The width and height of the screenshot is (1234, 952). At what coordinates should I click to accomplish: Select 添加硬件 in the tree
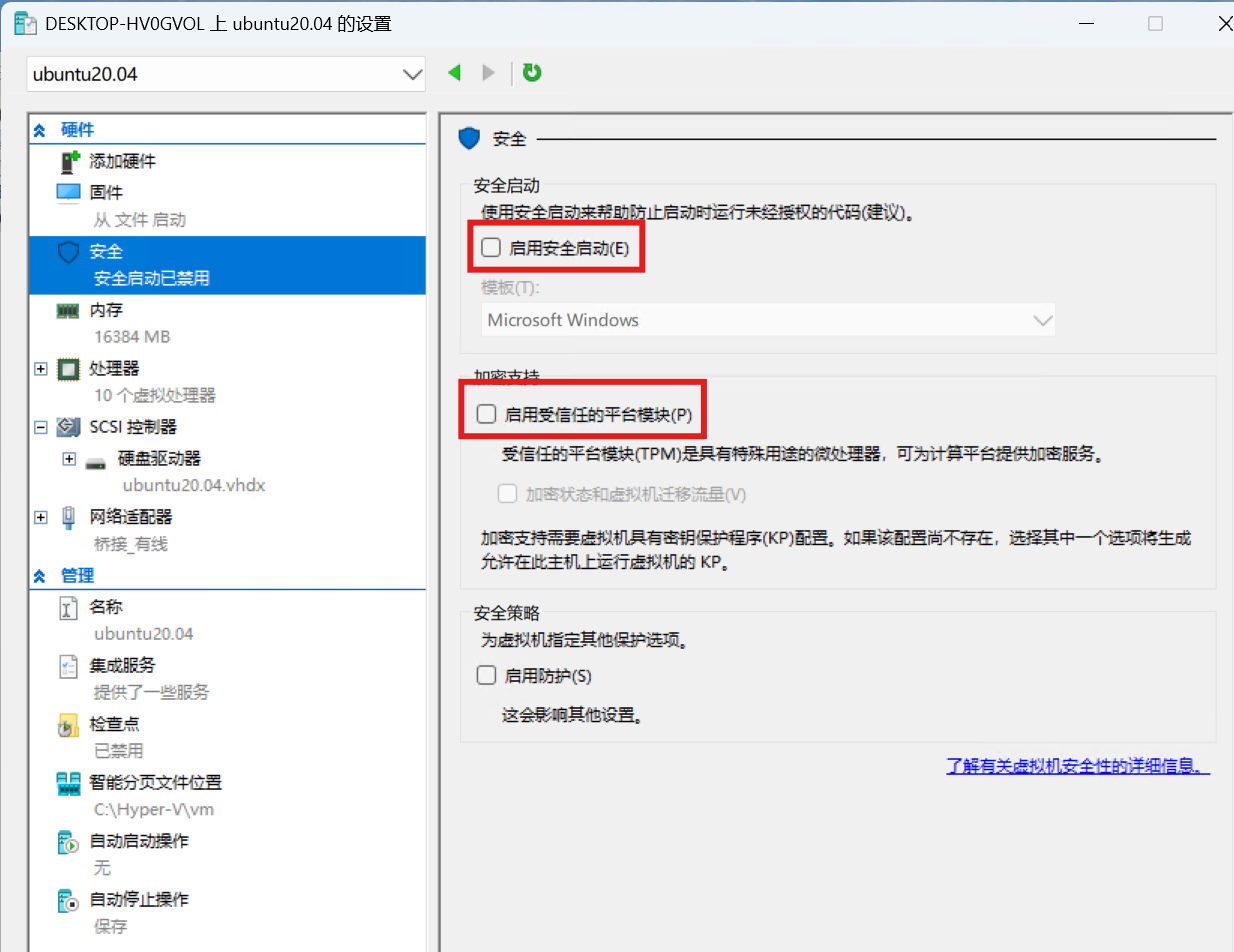click(122, 161)
